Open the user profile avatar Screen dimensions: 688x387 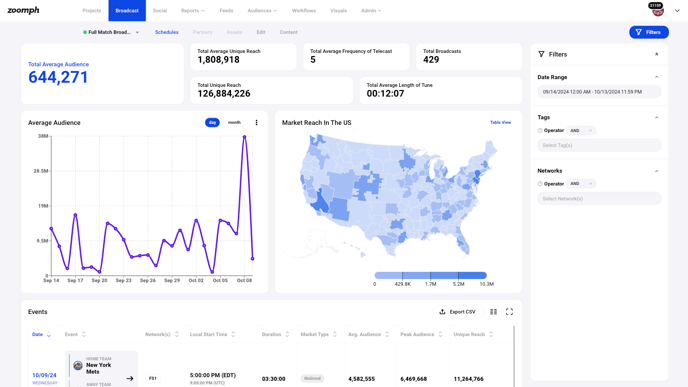click(x=657, y=10)
